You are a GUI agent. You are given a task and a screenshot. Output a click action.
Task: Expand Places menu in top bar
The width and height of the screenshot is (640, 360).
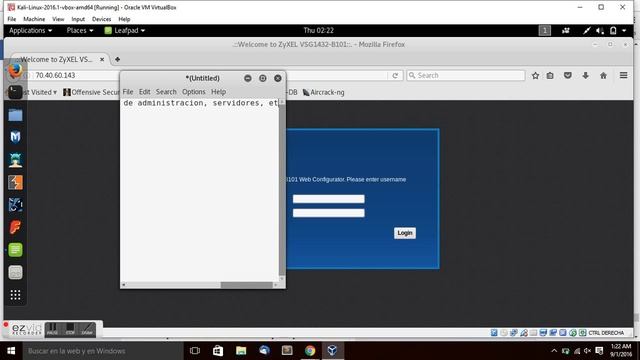coord(80,31)
